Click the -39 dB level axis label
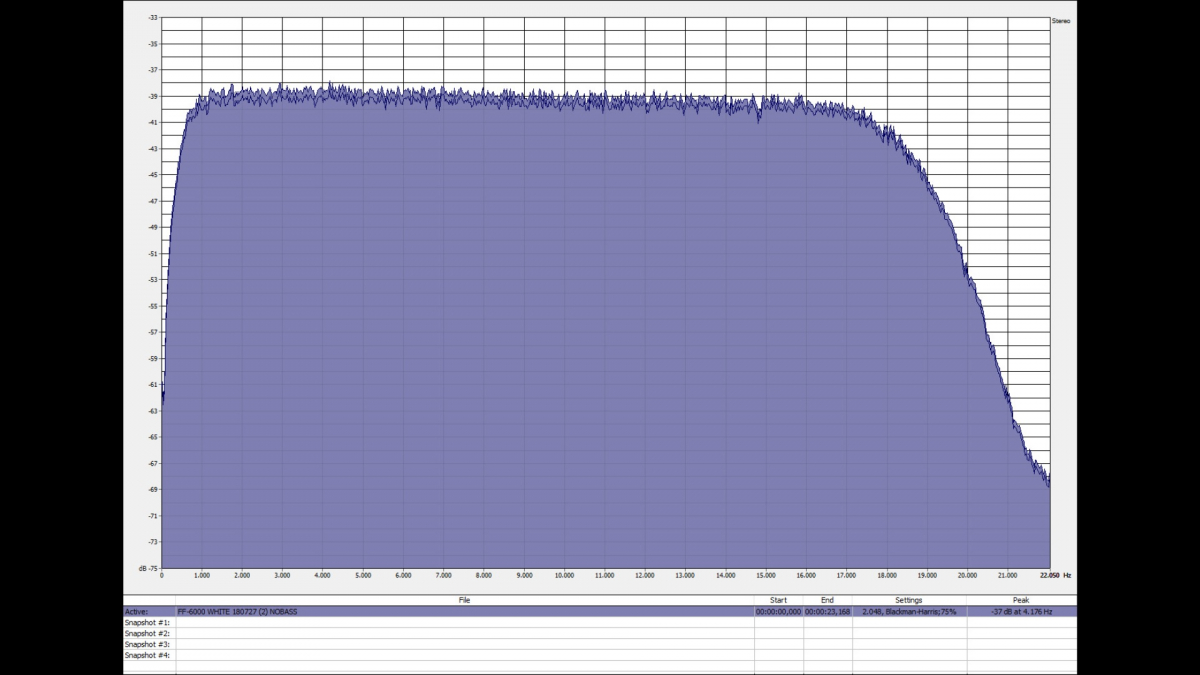 pos(153,96)
